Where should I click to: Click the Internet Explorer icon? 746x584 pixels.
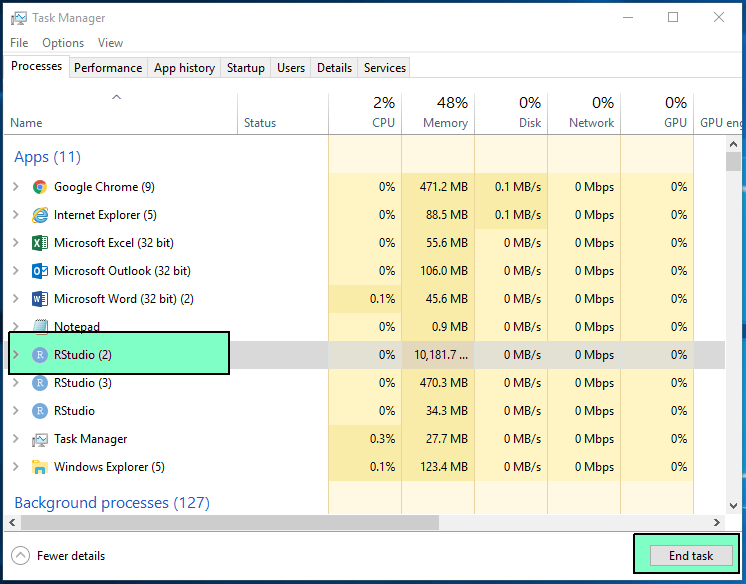click(40, 215)
